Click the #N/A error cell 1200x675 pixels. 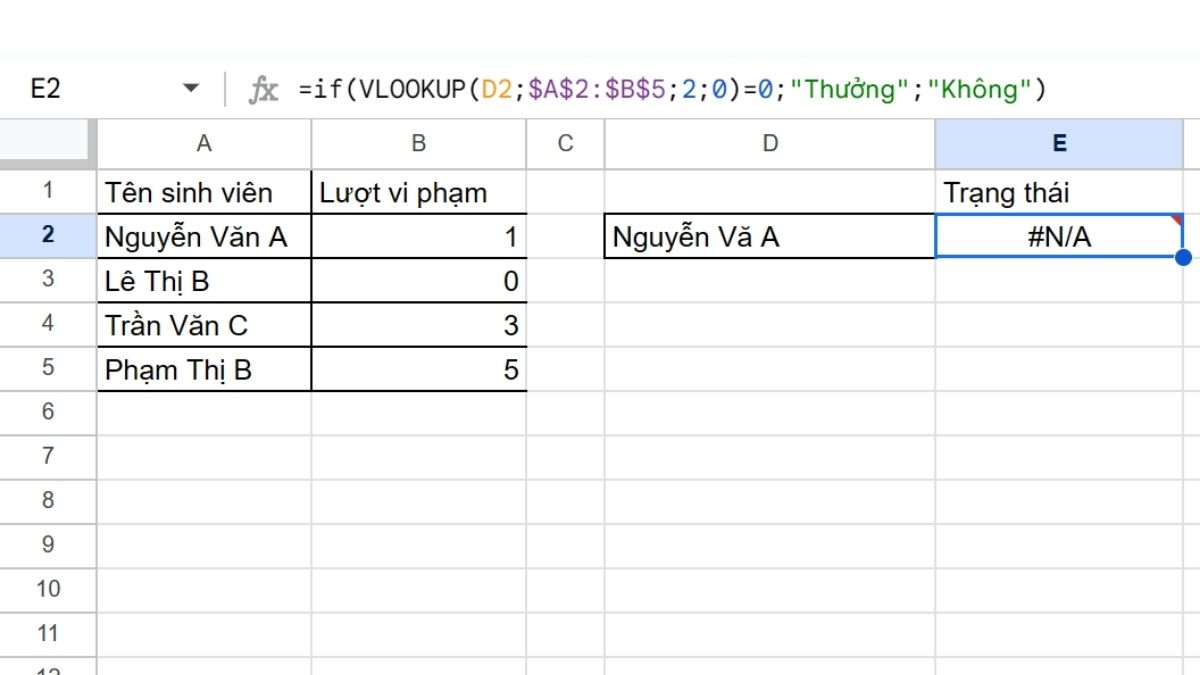point(1059,236)
